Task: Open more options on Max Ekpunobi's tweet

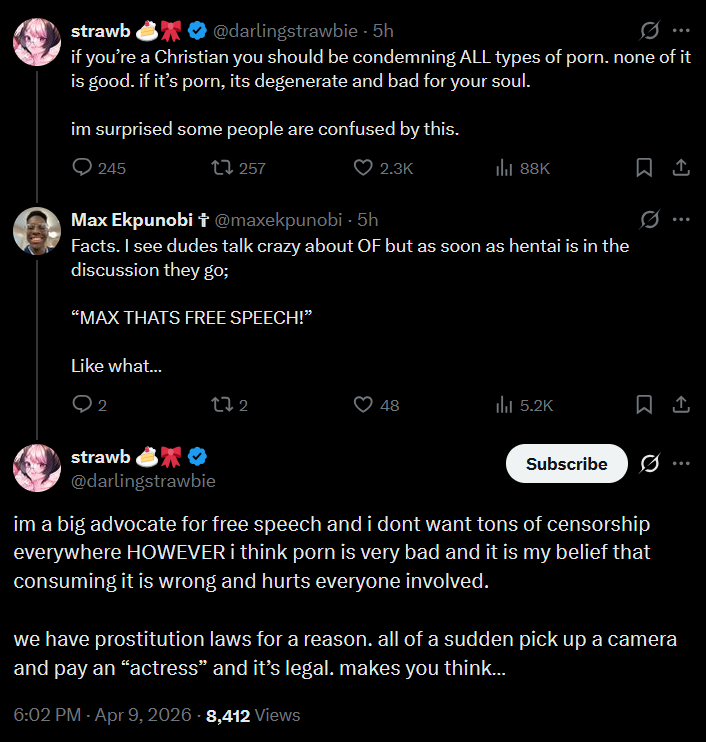Action: click(681, 220)
